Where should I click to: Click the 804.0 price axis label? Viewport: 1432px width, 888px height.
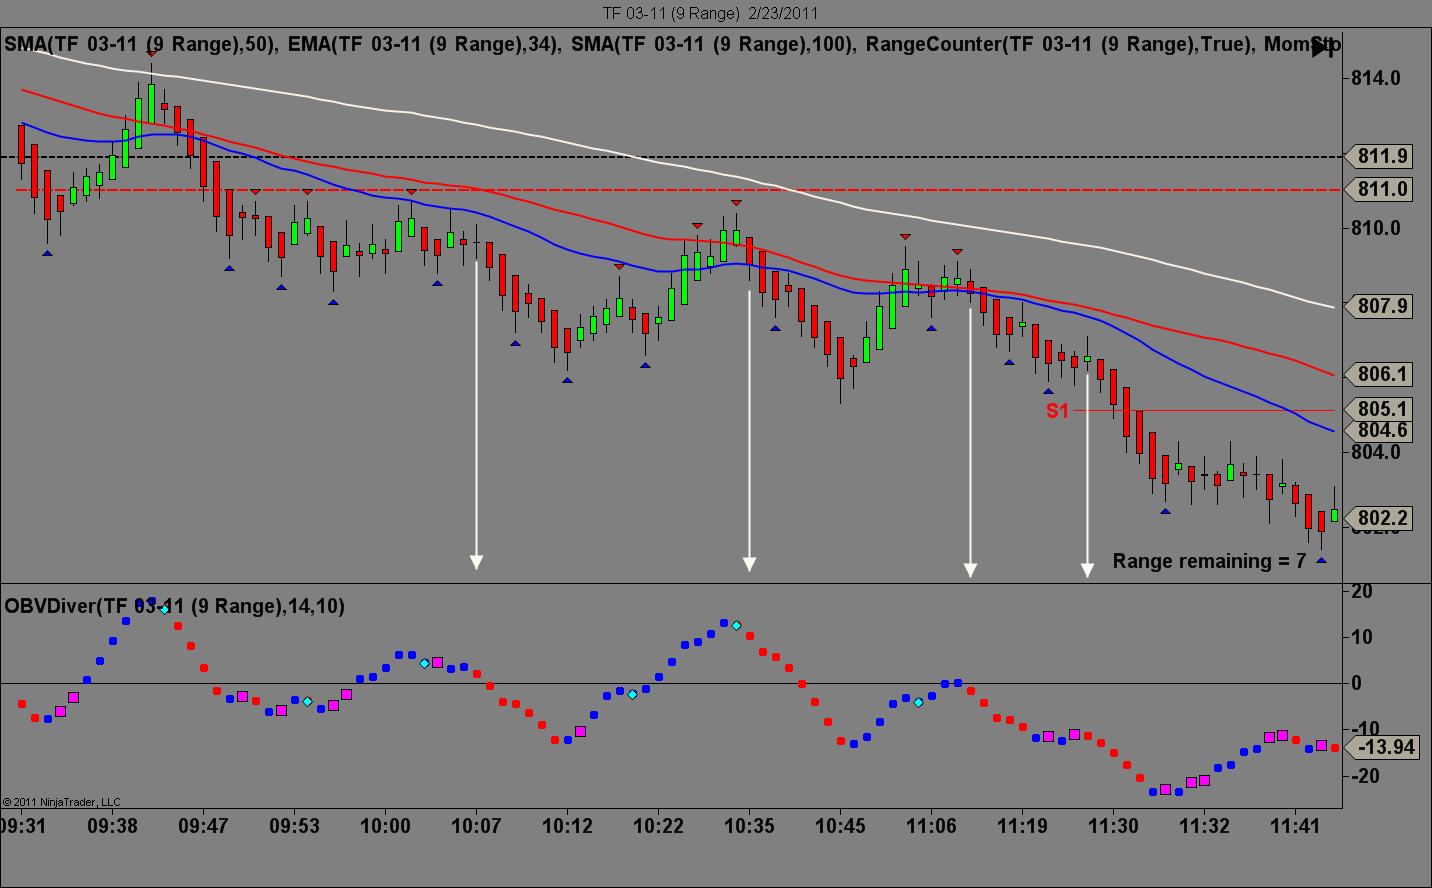[1376, 452]
